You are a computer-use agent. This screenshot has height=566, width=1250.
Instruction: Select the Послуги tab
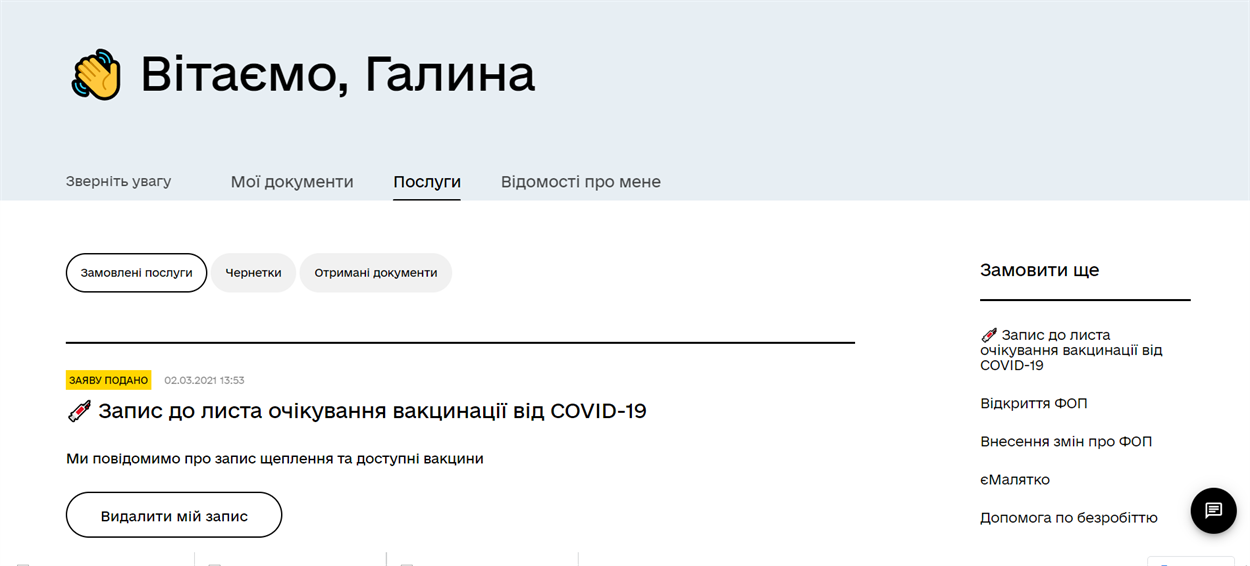[427, 182]
